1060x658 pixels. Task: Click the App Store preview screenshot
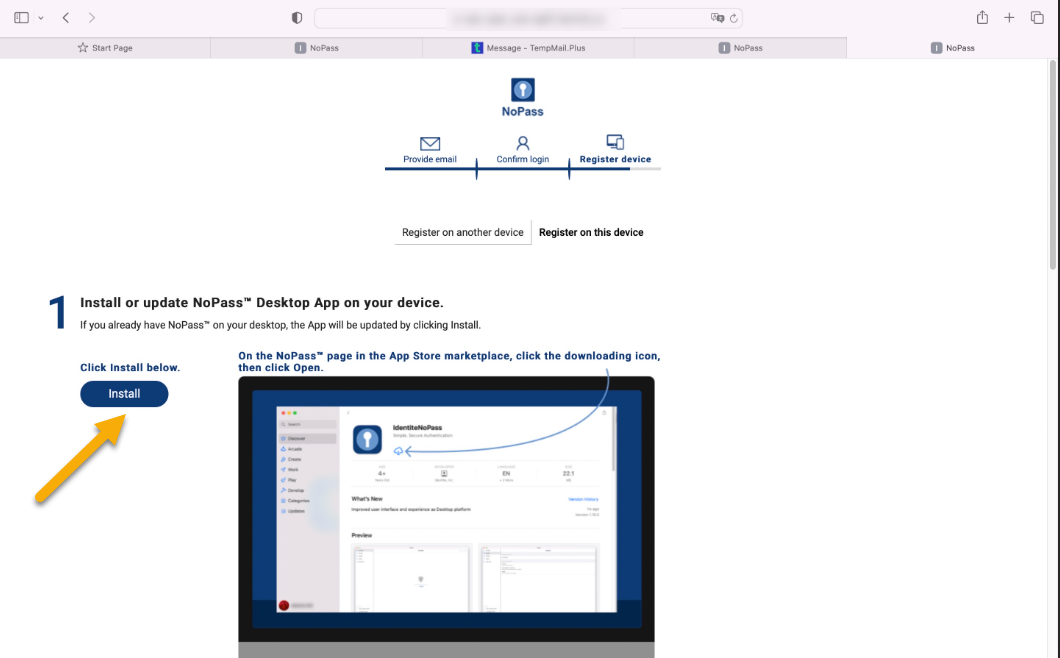pyautogui.click(x=446, y=510)
